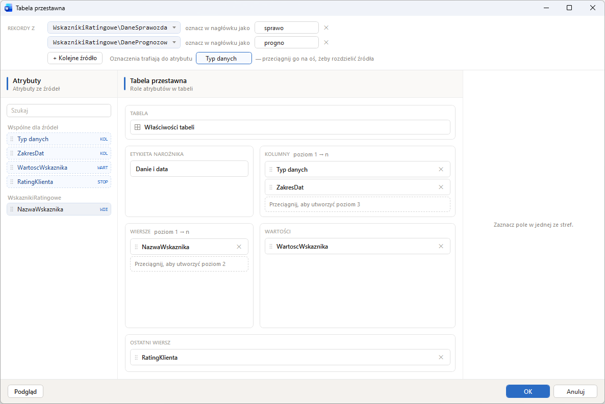The width and height of the screenshot is (605, 404).
Task: Click Anuluj to cancel
Action: (575, 391)
